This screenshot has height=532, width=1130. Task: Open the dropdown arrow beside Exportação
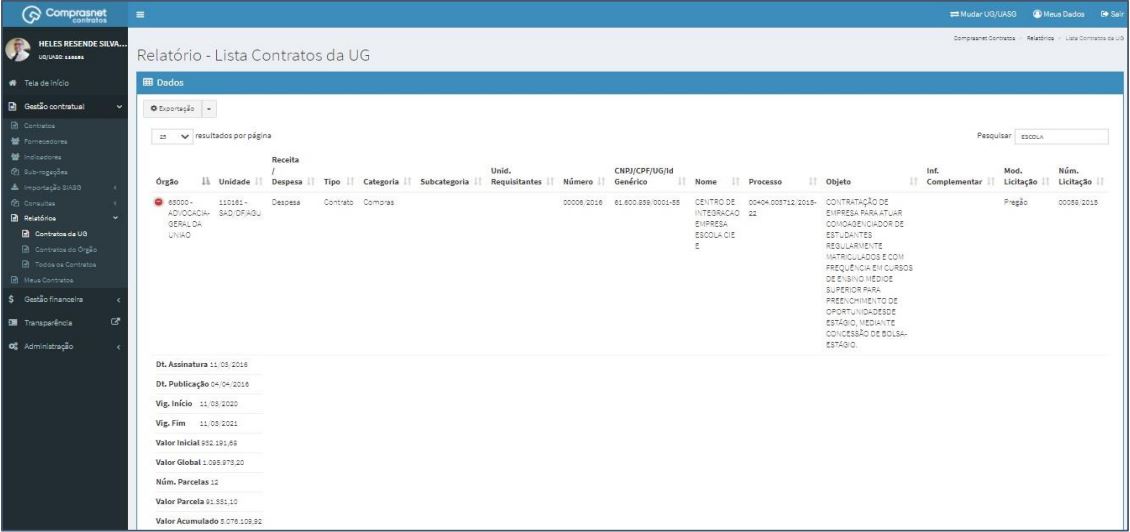(x=208, y=109)
